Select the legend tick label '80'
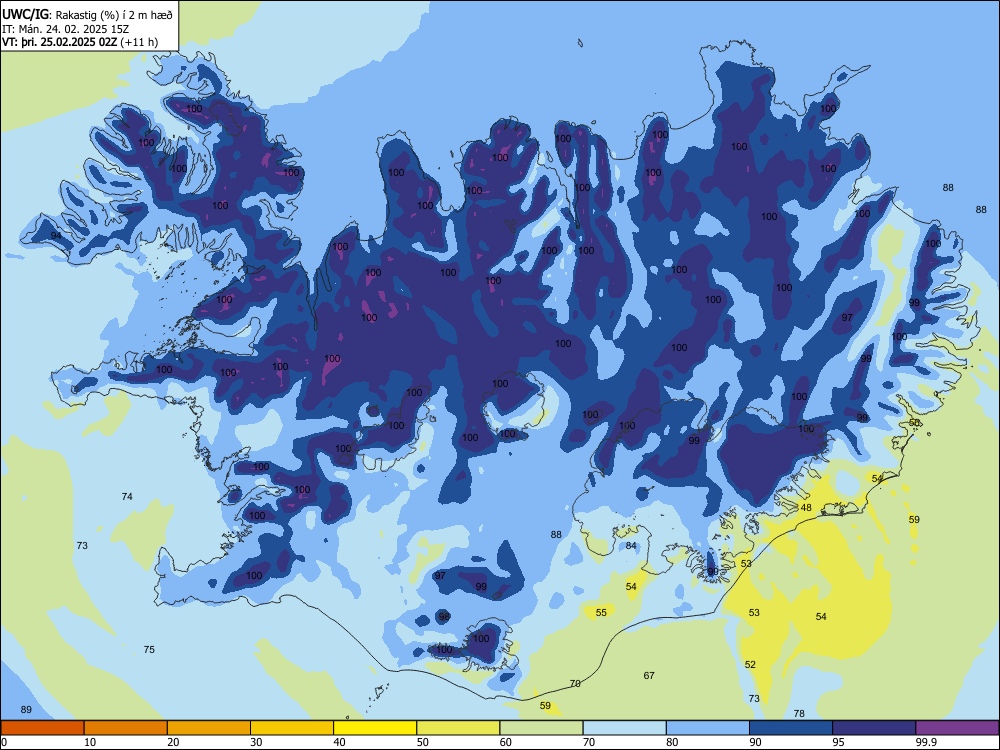Image resolution: width=1000 pixels, height=750 pixels. (x=672, y=742)
